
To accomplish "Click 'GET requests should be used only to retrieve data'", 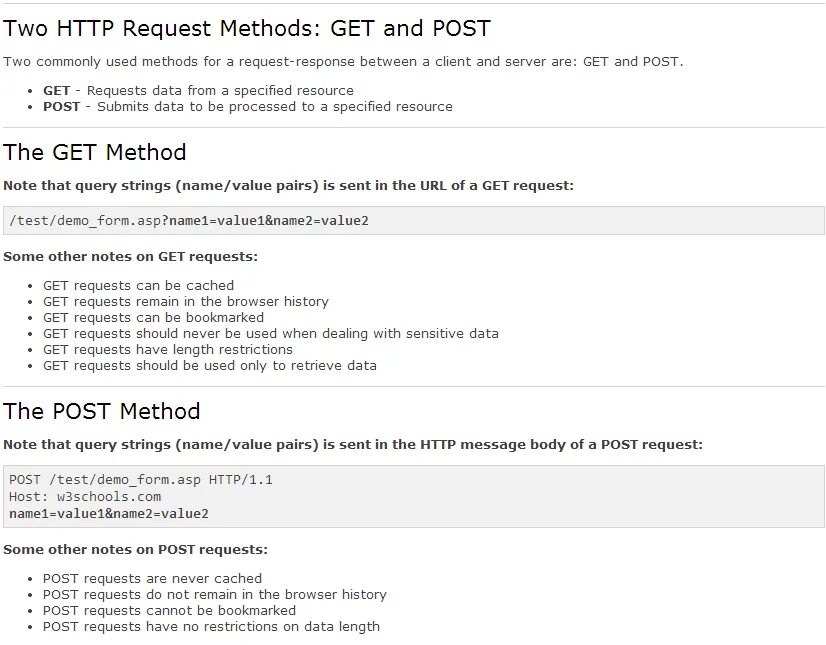I will pos(210,366).
